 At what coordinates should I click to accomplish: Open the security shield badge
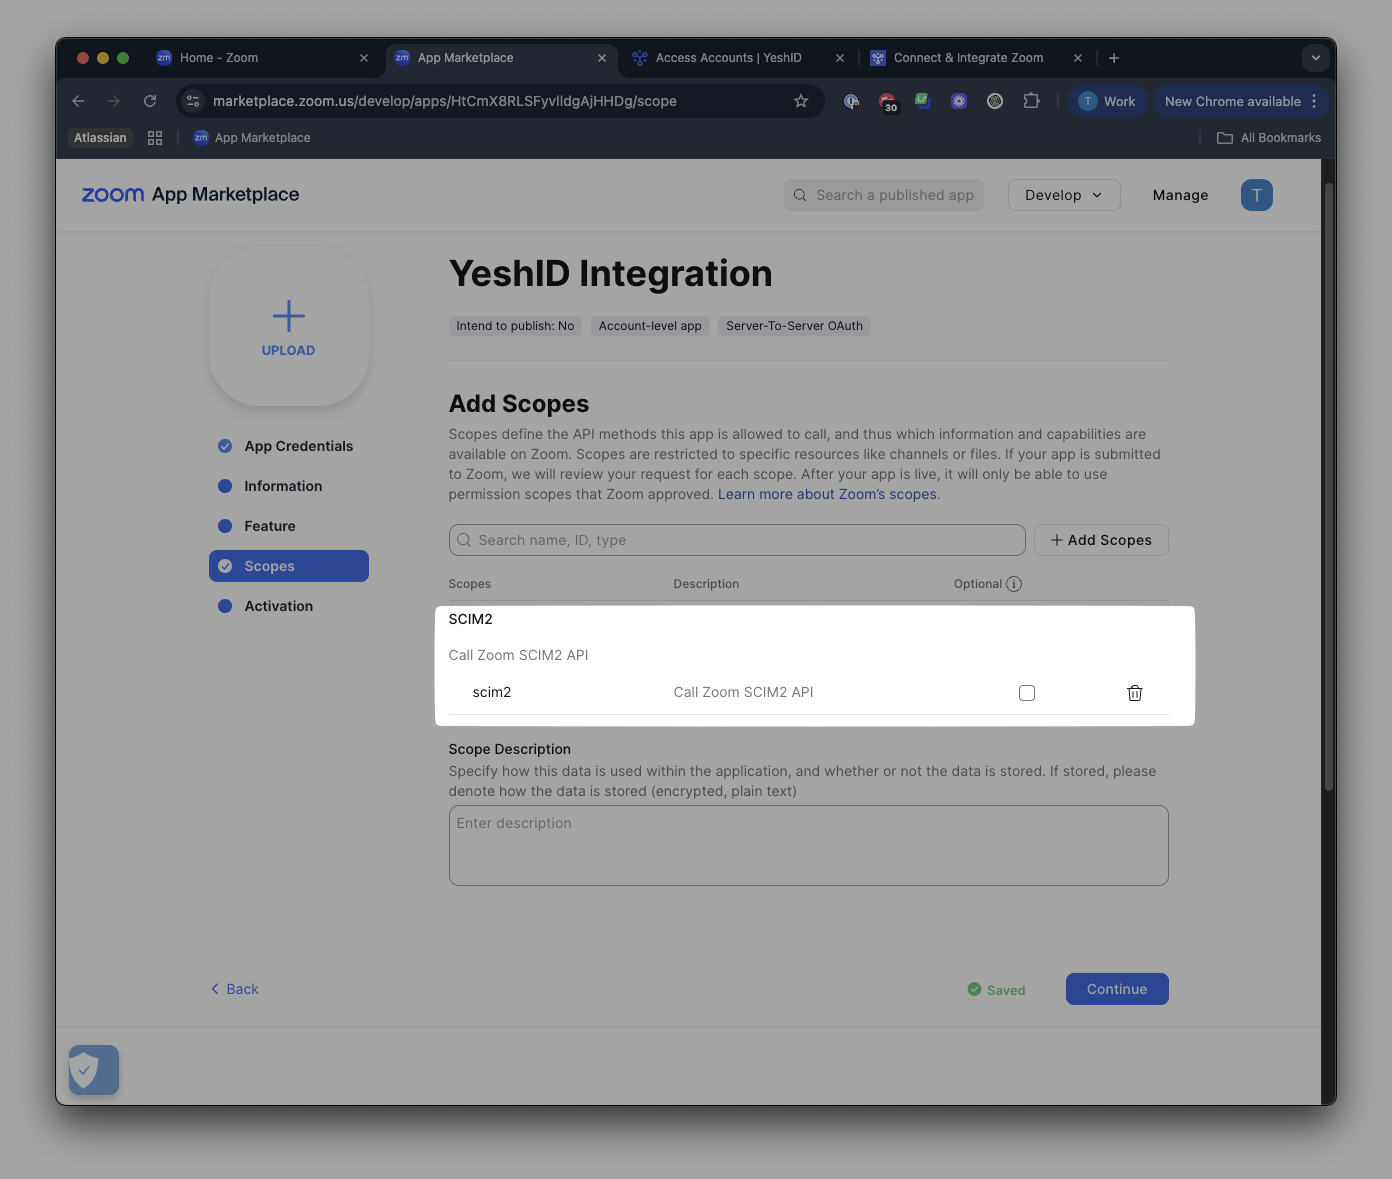tap(94, 1070)
